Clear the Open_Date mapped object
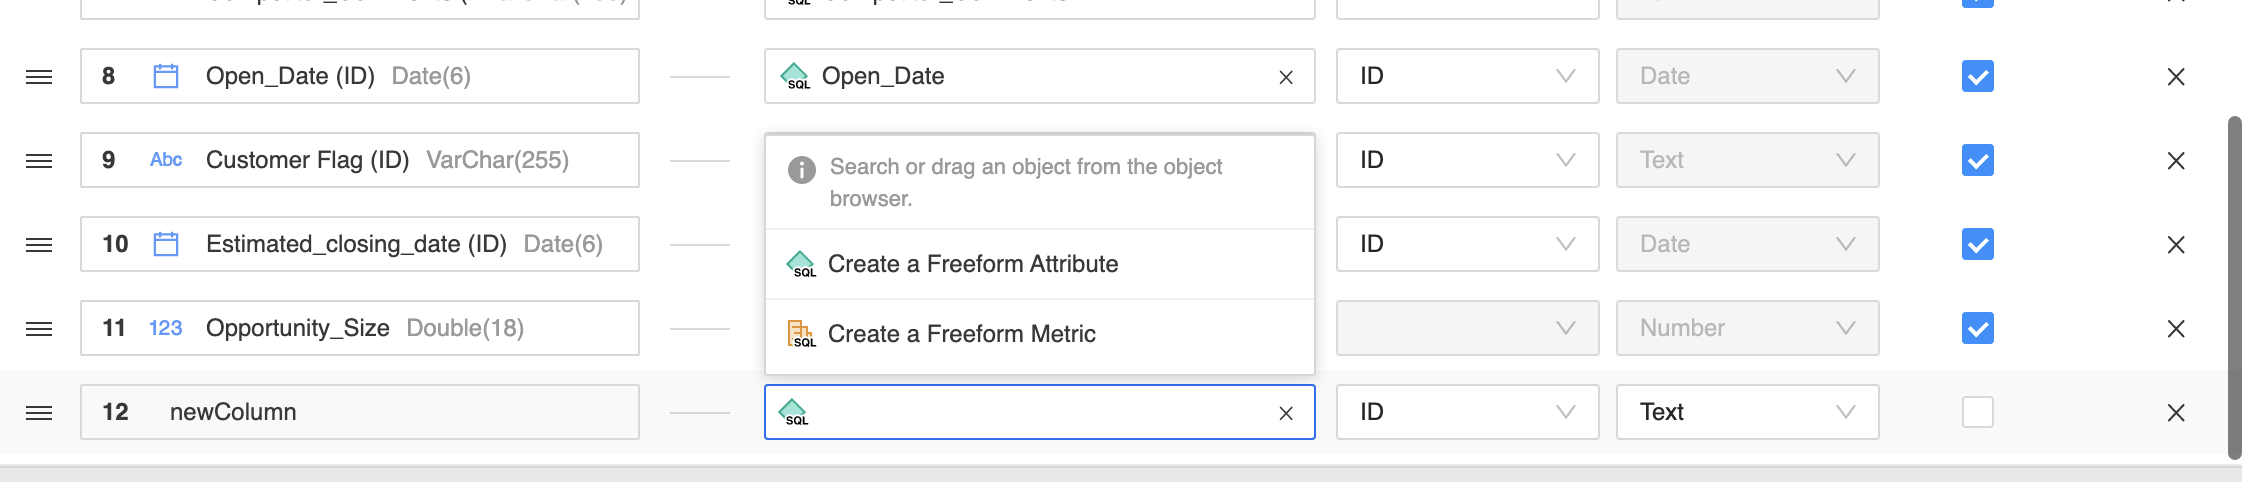This screenshot has height=482, width=2242. click(x=1286, y=77)
